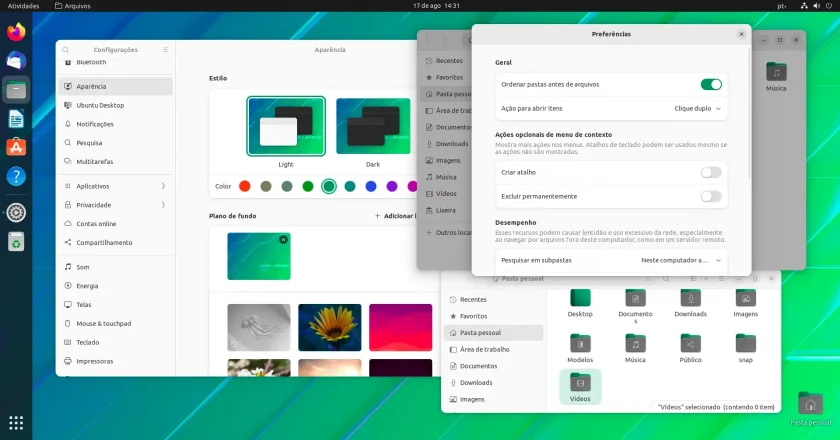Show applications grid in dock

click(x=16, y=422)
